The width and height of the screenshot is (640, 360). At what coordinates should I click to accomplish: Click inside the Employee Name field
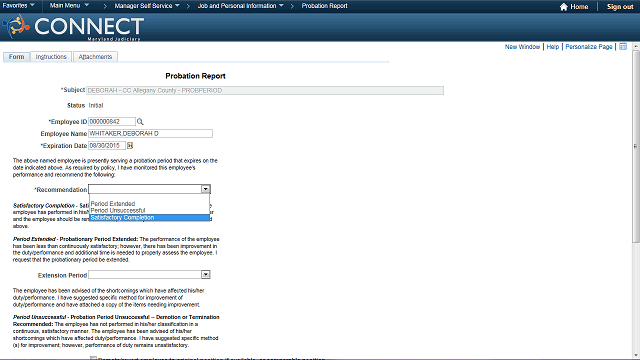150,133
